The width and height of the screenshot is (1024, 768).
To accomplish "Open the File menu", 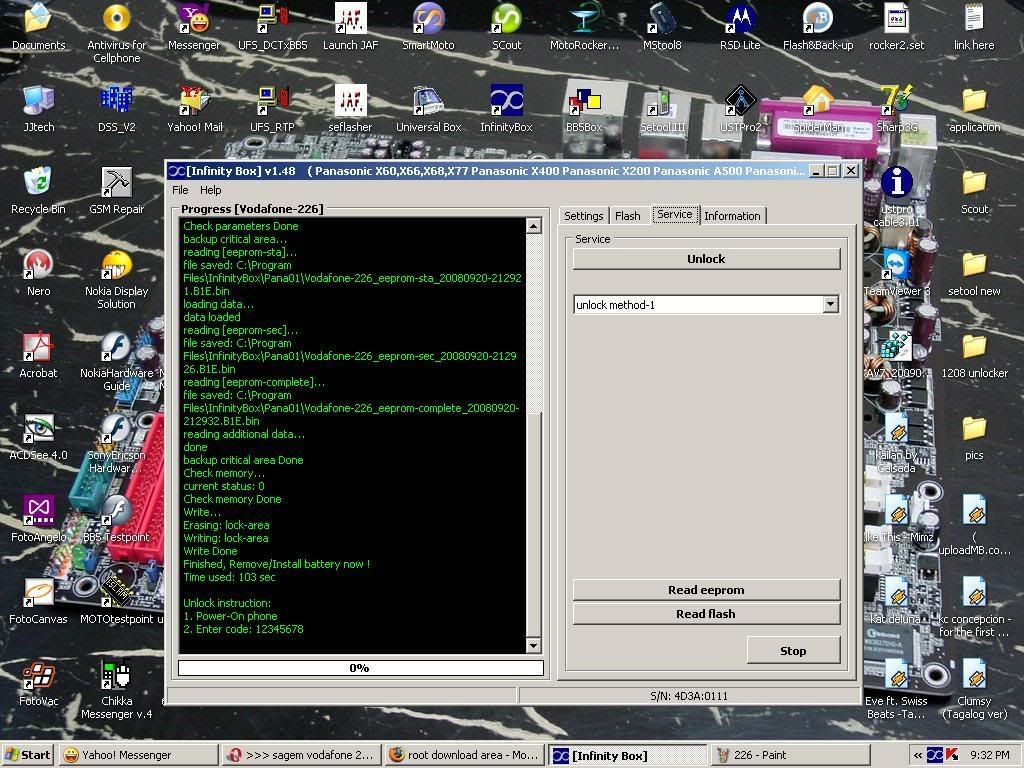I will 180,190.
